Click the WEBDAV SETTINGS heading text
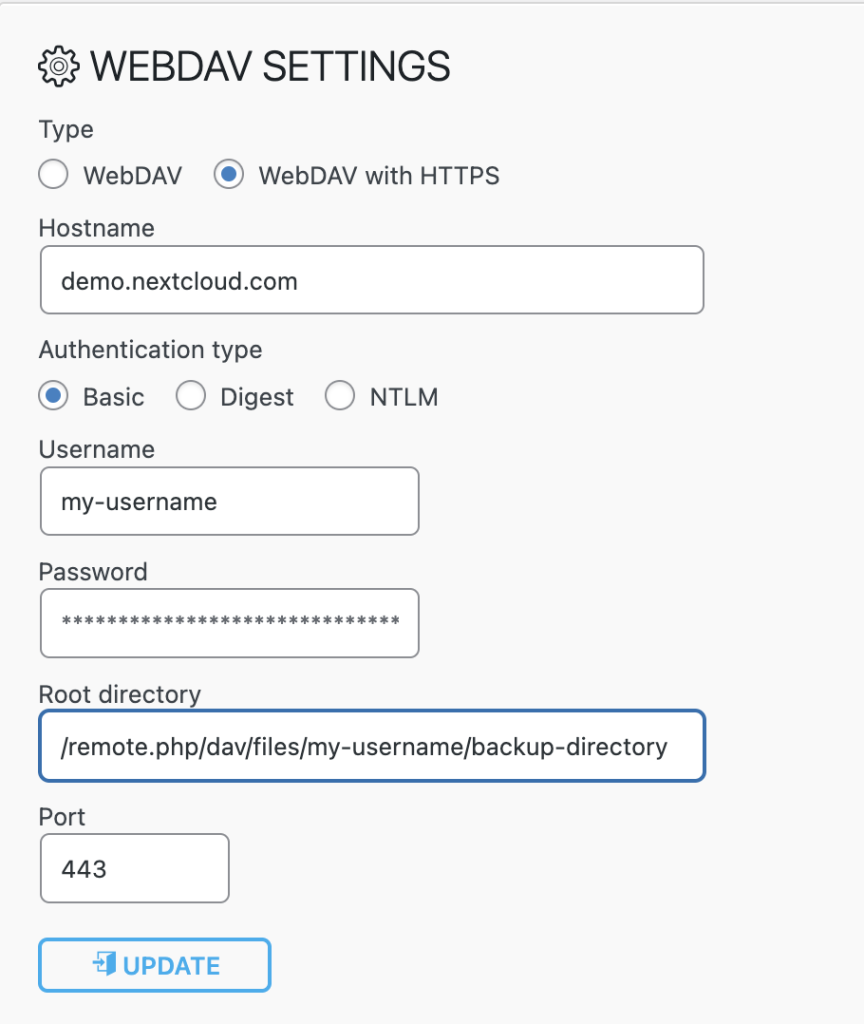Image resolution: width=864 pixels, height=1024 pixels. (270, 67)
